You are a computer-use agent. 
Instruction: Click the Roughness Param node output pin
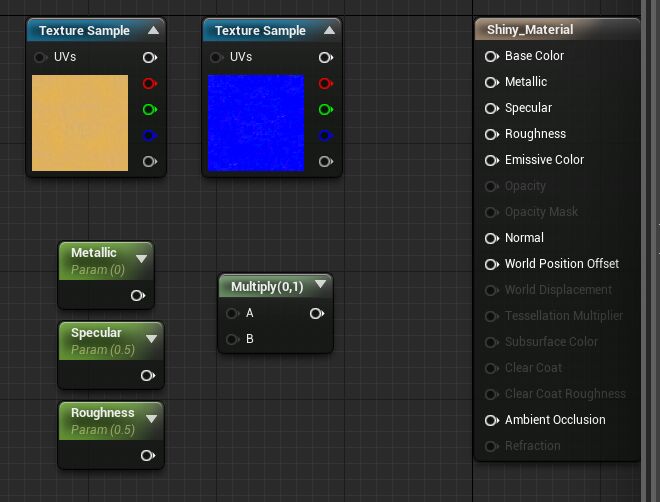(x=148, y=456)
